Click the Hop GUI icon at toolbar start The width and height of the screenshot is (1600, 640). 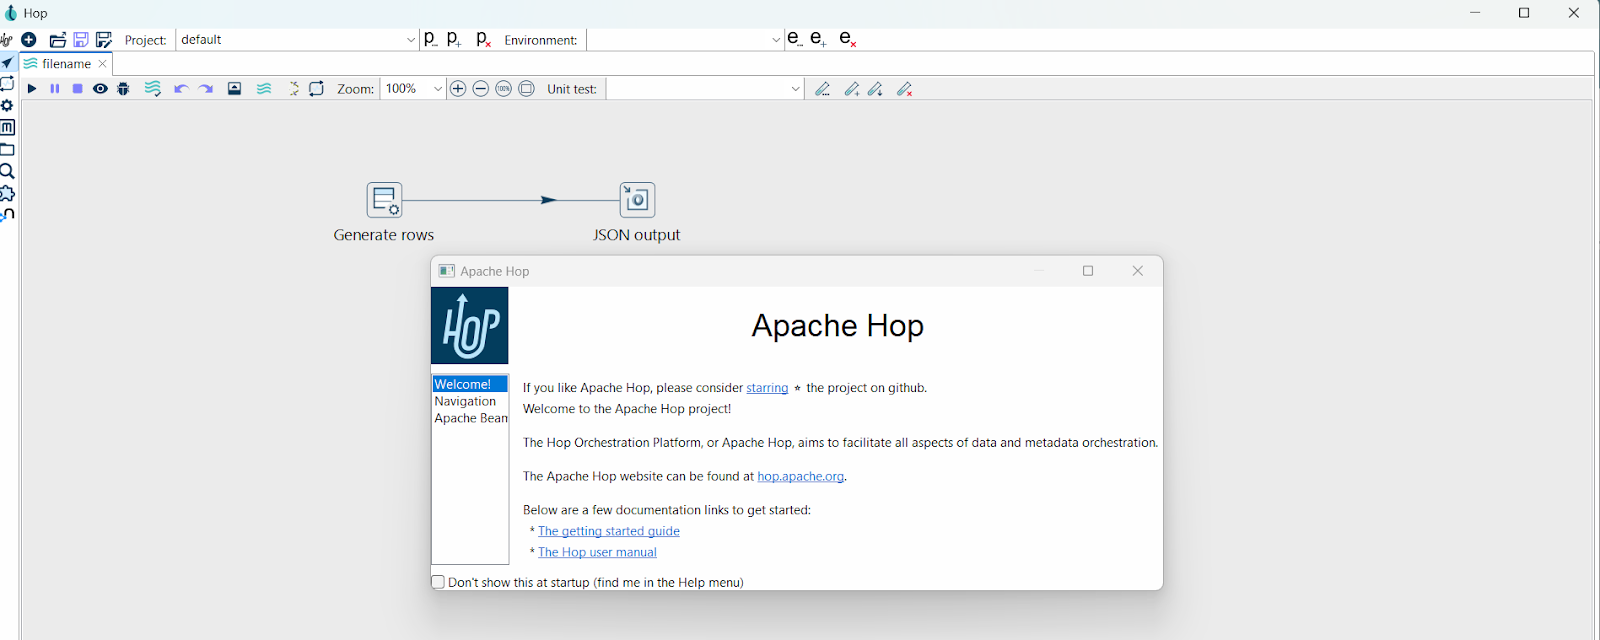tap(6, 40)
